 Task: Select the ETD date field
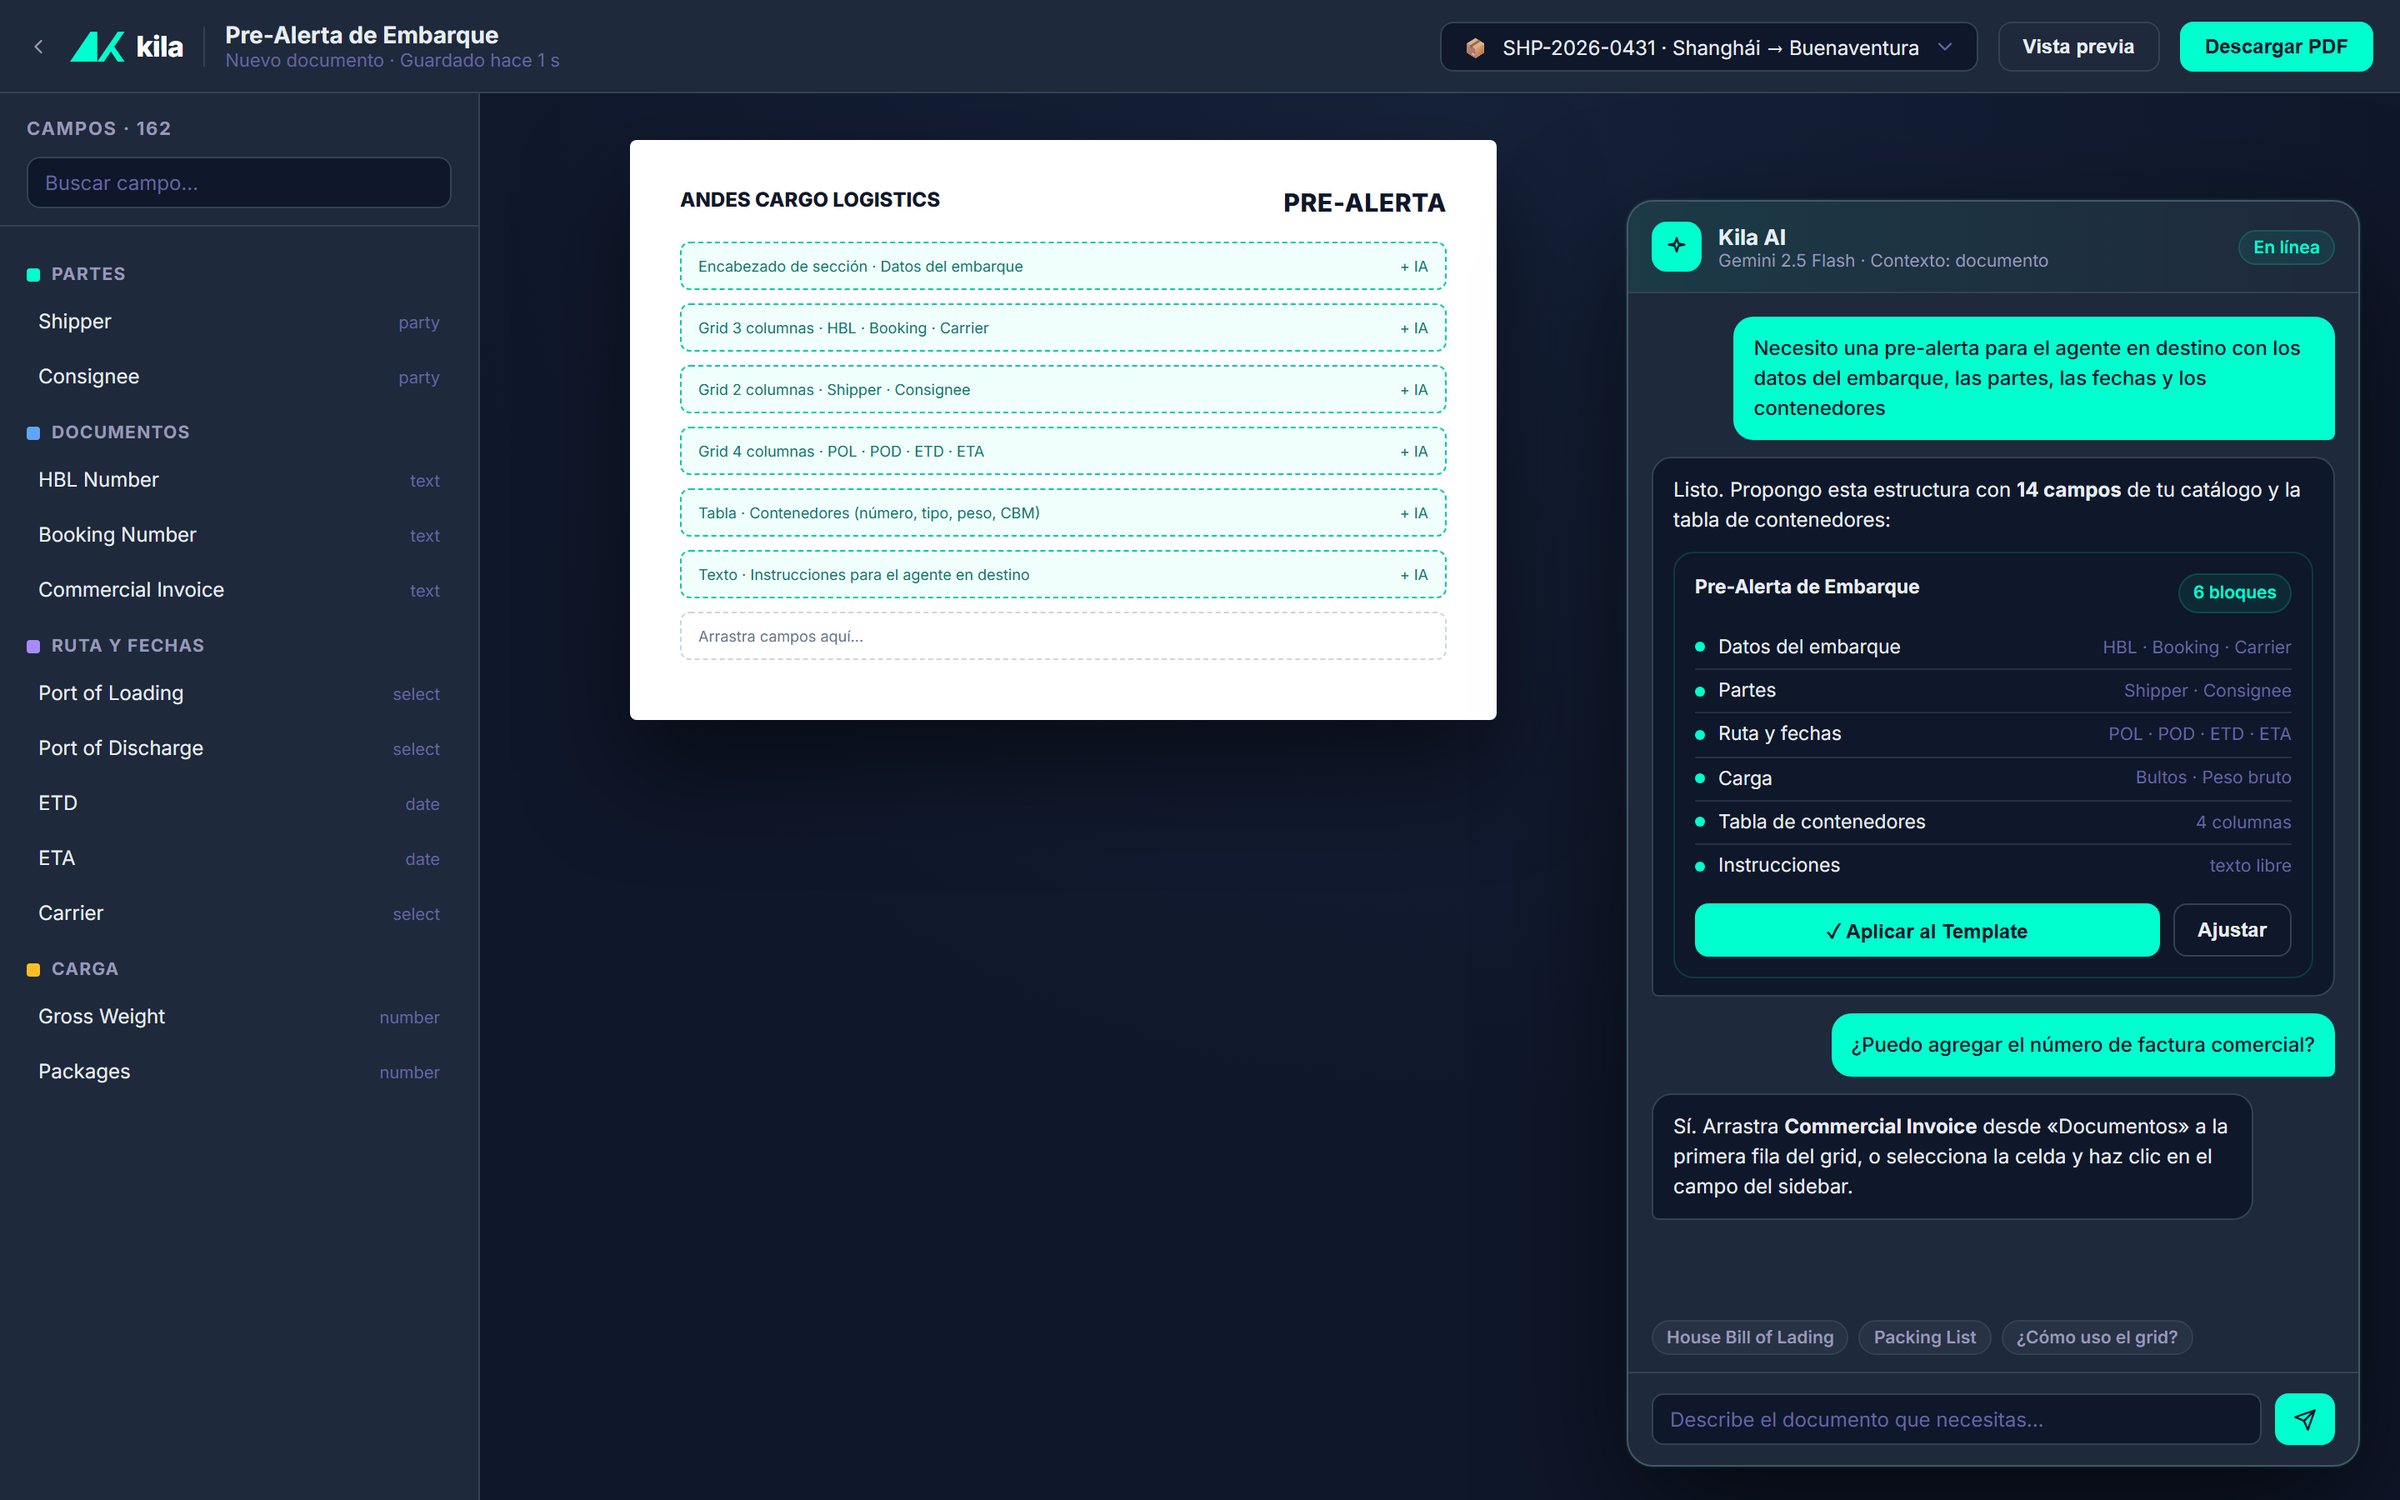pyautogui.click(x=239, y=803)
